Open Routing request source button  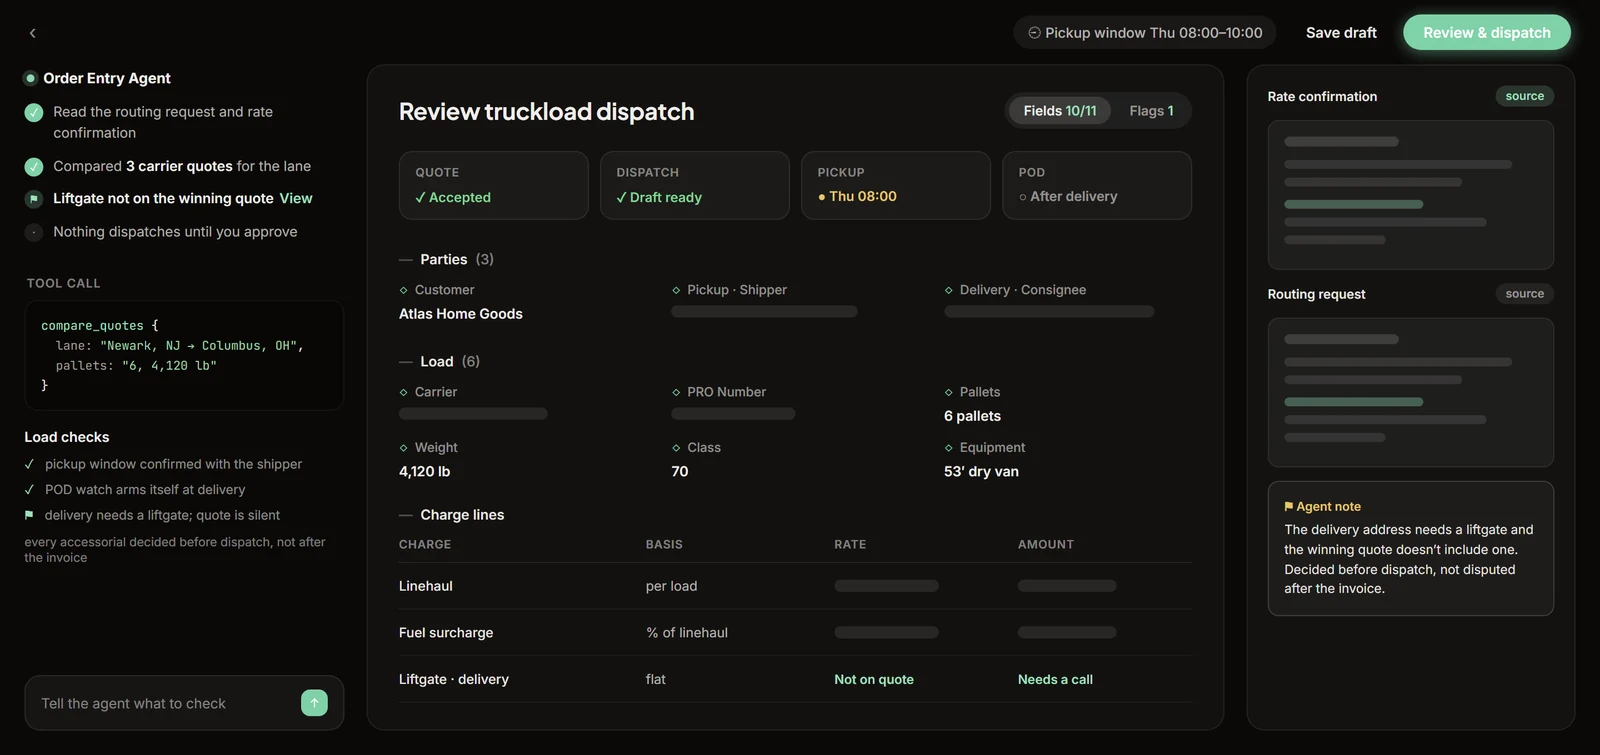coord(1525,294)
